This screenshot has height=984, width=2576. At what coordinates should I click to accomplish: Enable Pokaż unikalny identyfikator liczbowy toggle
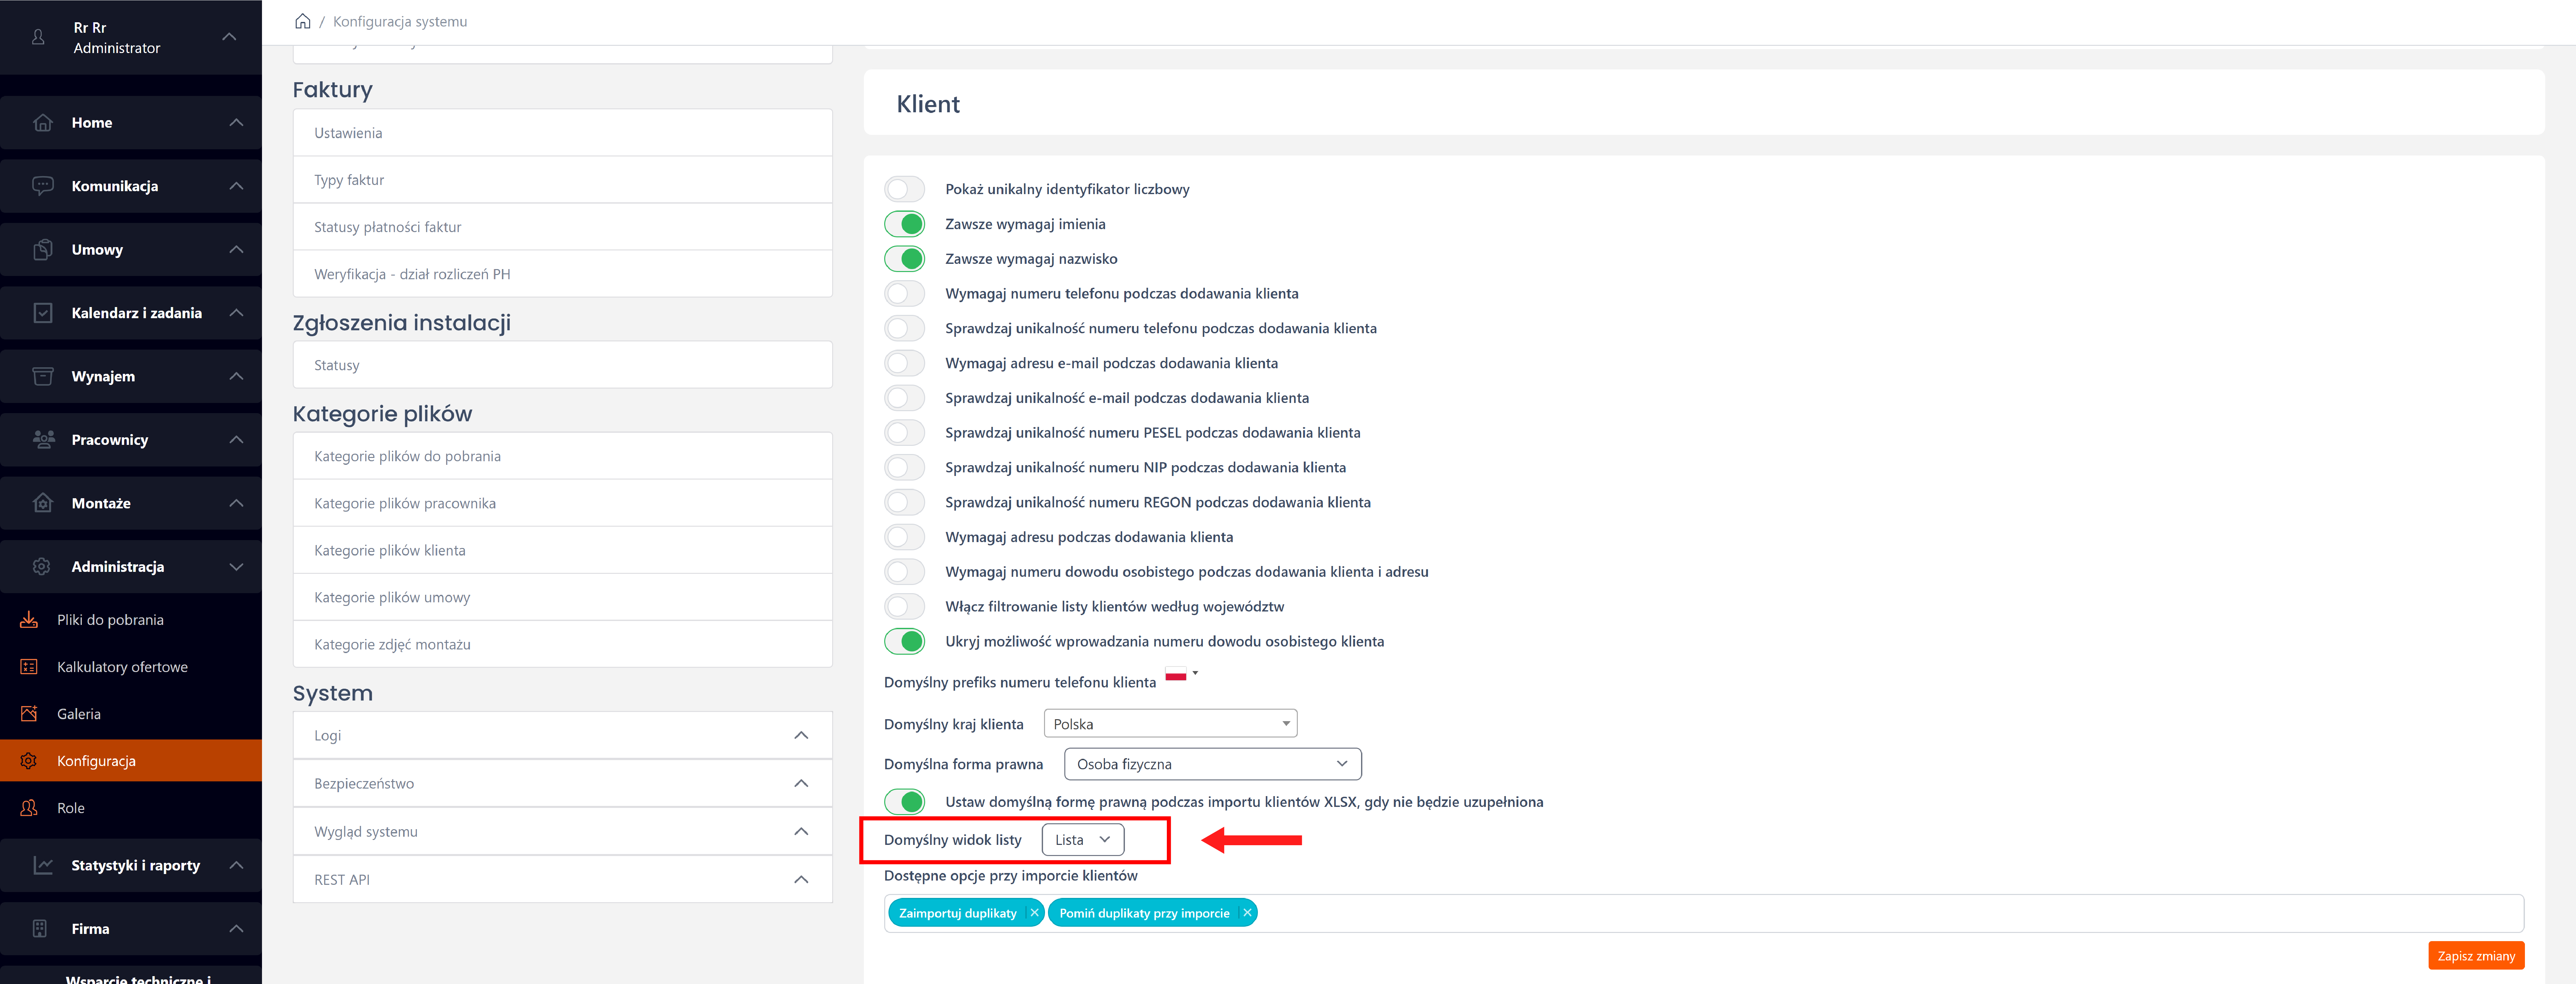pos(905,189)
